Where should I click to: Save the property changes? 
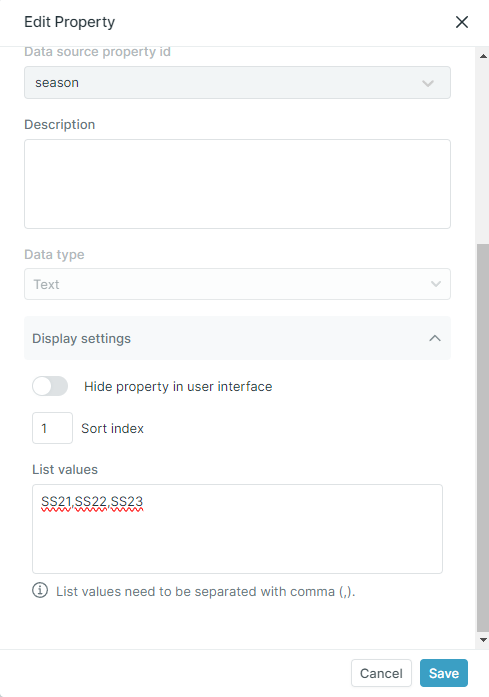(x=444, y=673)
